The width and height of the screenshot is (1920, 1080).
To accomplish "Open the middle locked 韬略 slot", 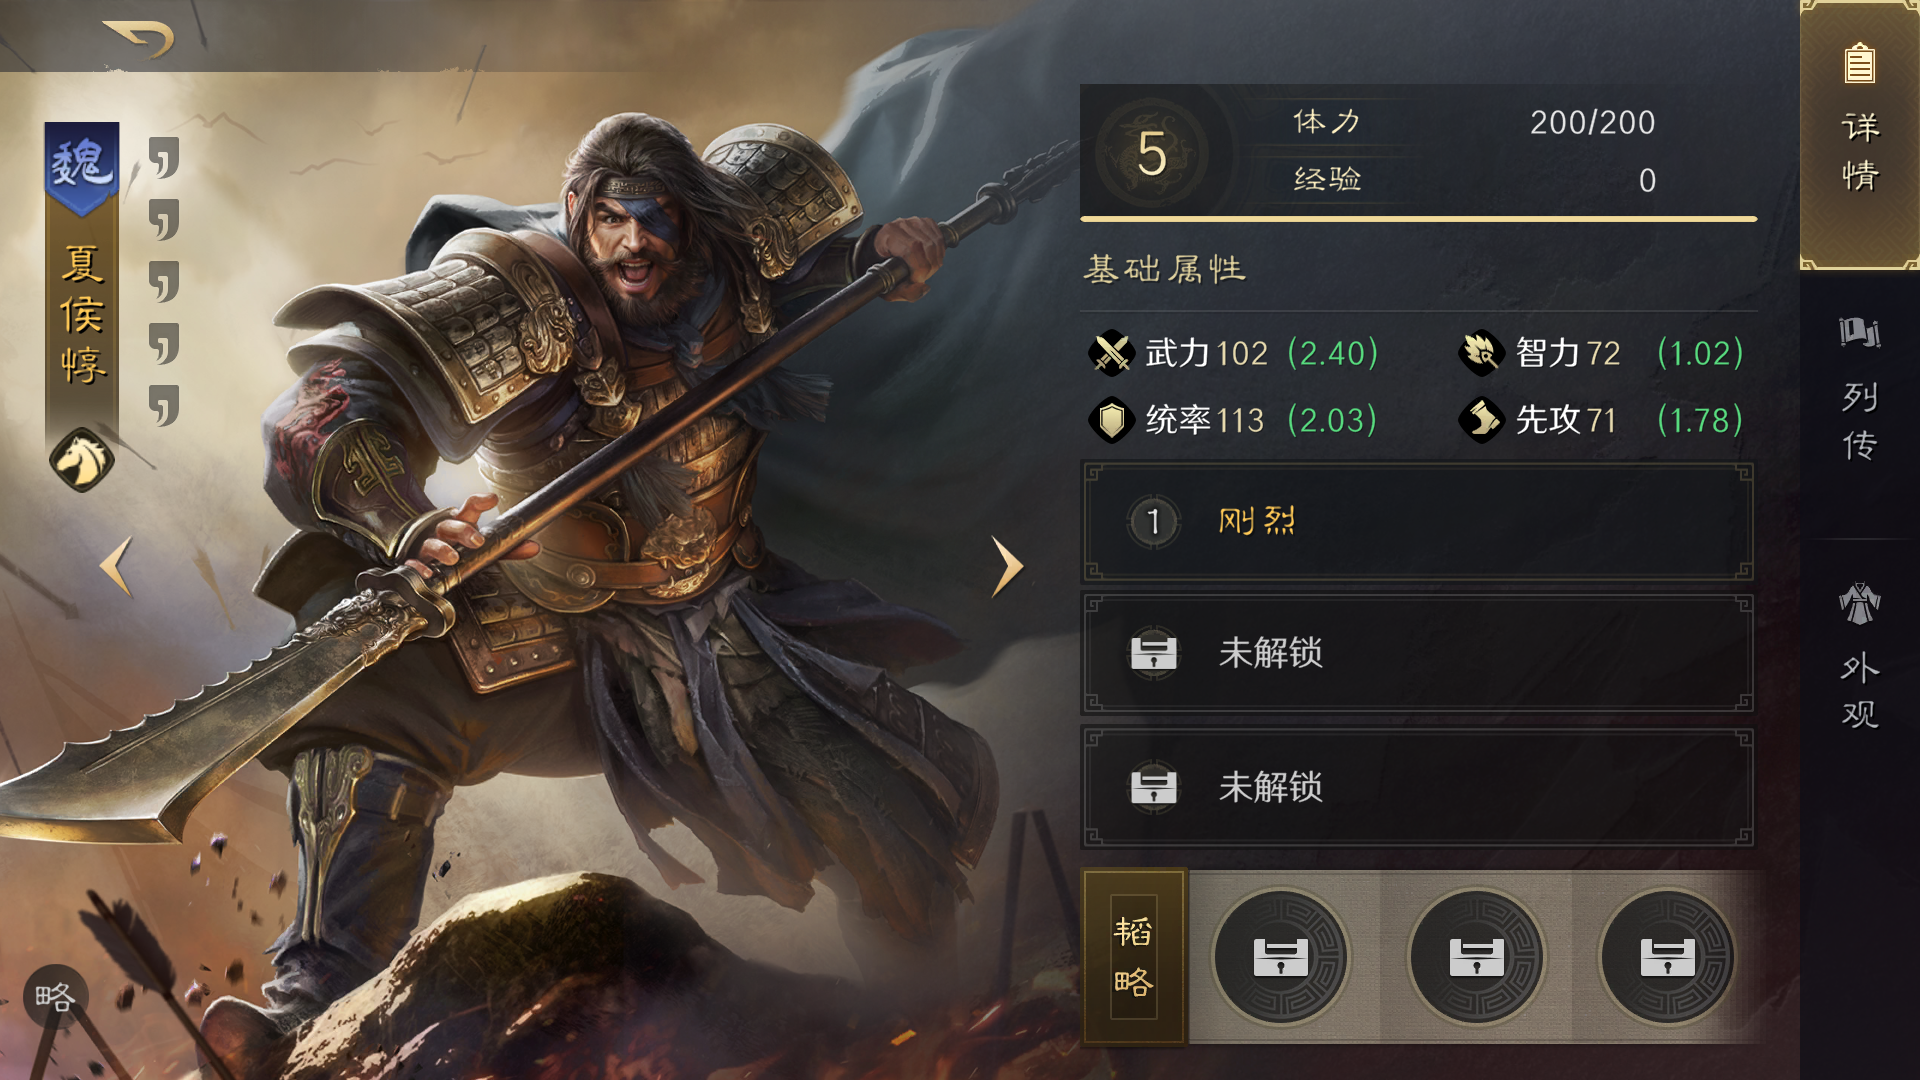I will click(1477, 957).
